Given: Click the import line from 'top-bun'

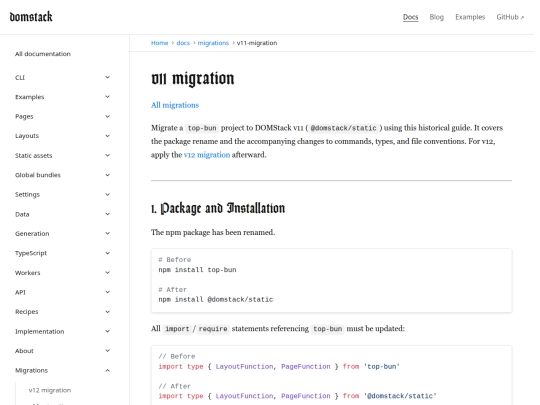Looking at the screenshot, I should pyautogui.click(x=279, y=366).
